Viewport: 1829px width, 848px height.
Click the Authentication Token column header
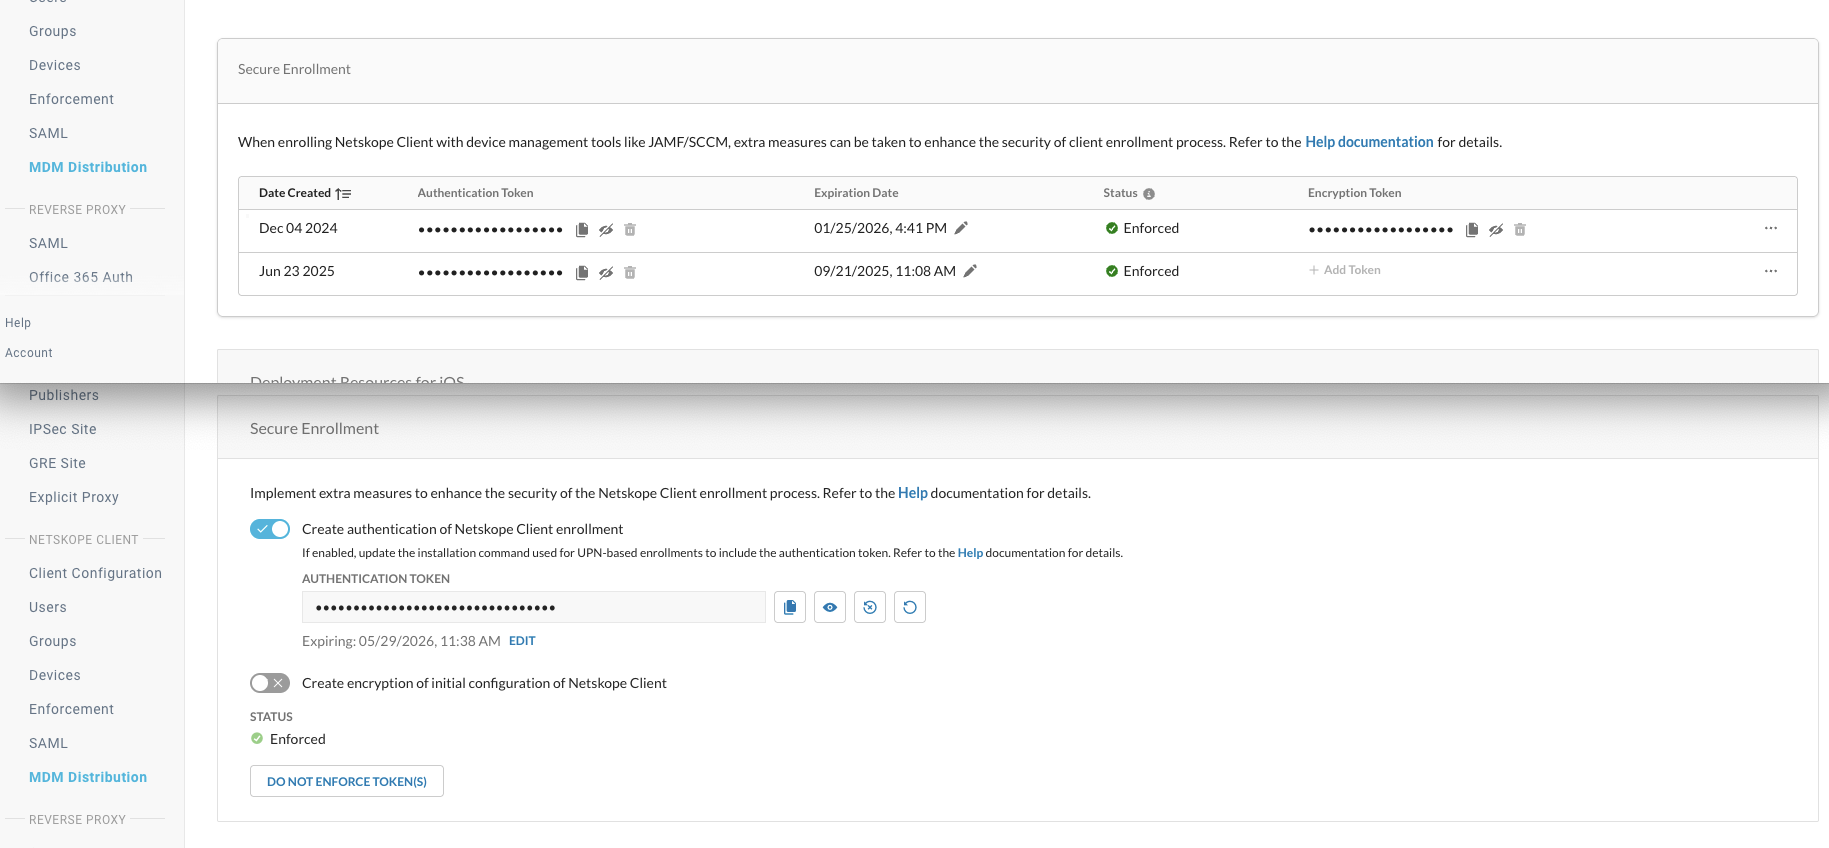pyautogui.click(x=475, y=193)
